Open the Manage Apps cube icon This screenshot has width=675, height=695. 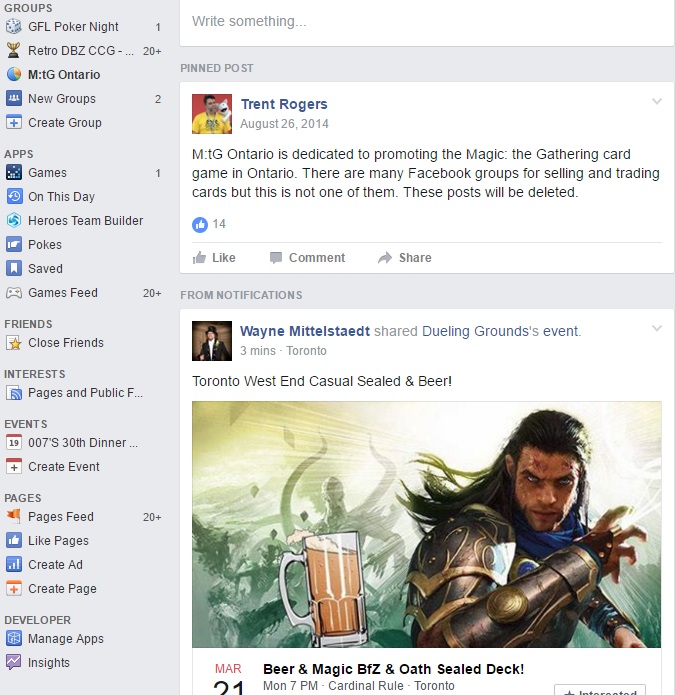(14, 638)
